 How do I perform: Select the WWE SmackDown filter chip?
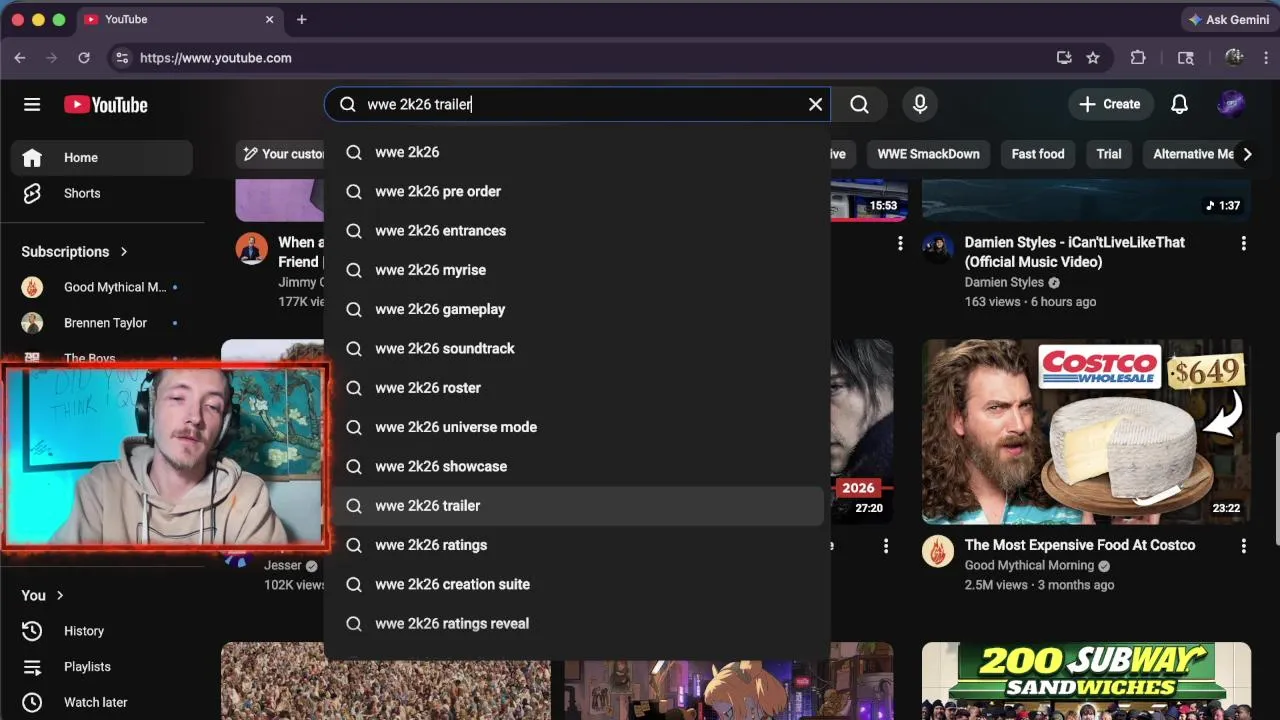(x=928, y=154)
